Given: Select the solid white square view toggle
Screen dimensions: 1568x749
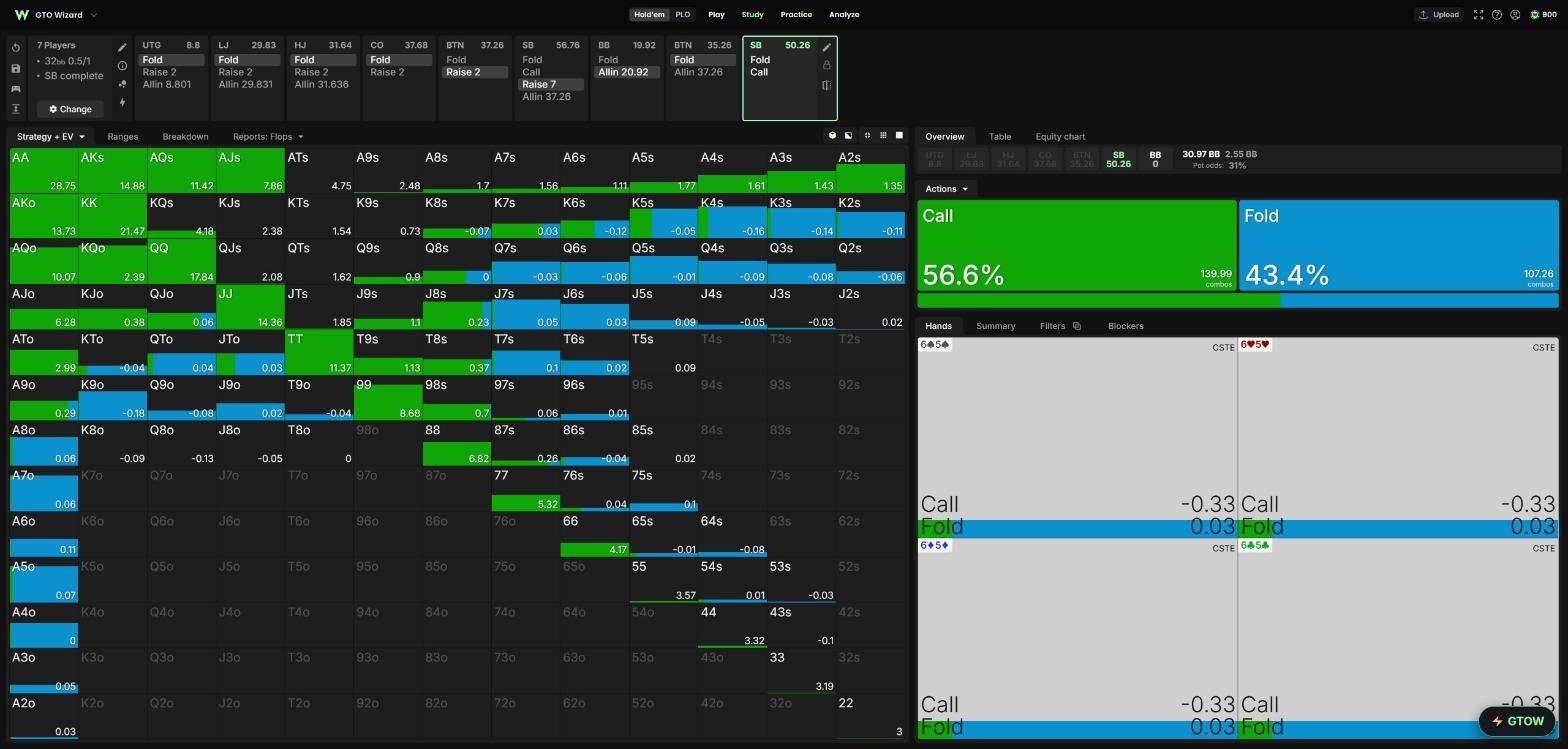Looking at the screenshot, I should [x=899, y=135].
